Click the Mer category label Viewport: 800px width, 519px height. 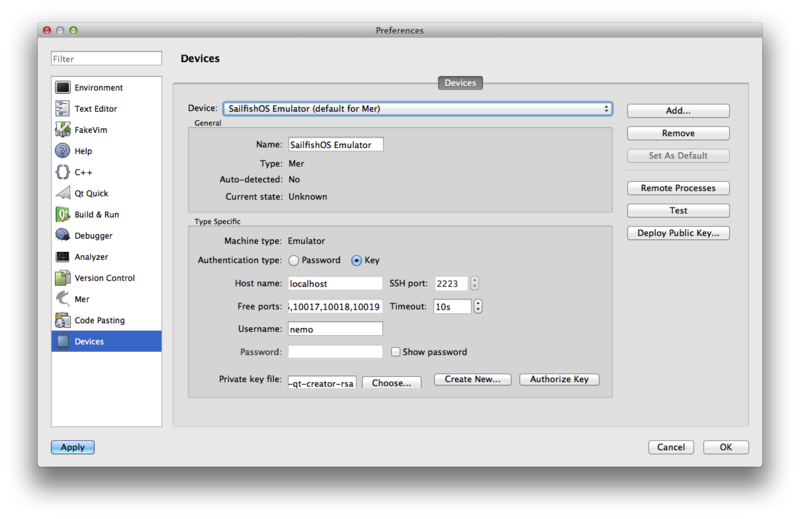(x=82, y=299)
